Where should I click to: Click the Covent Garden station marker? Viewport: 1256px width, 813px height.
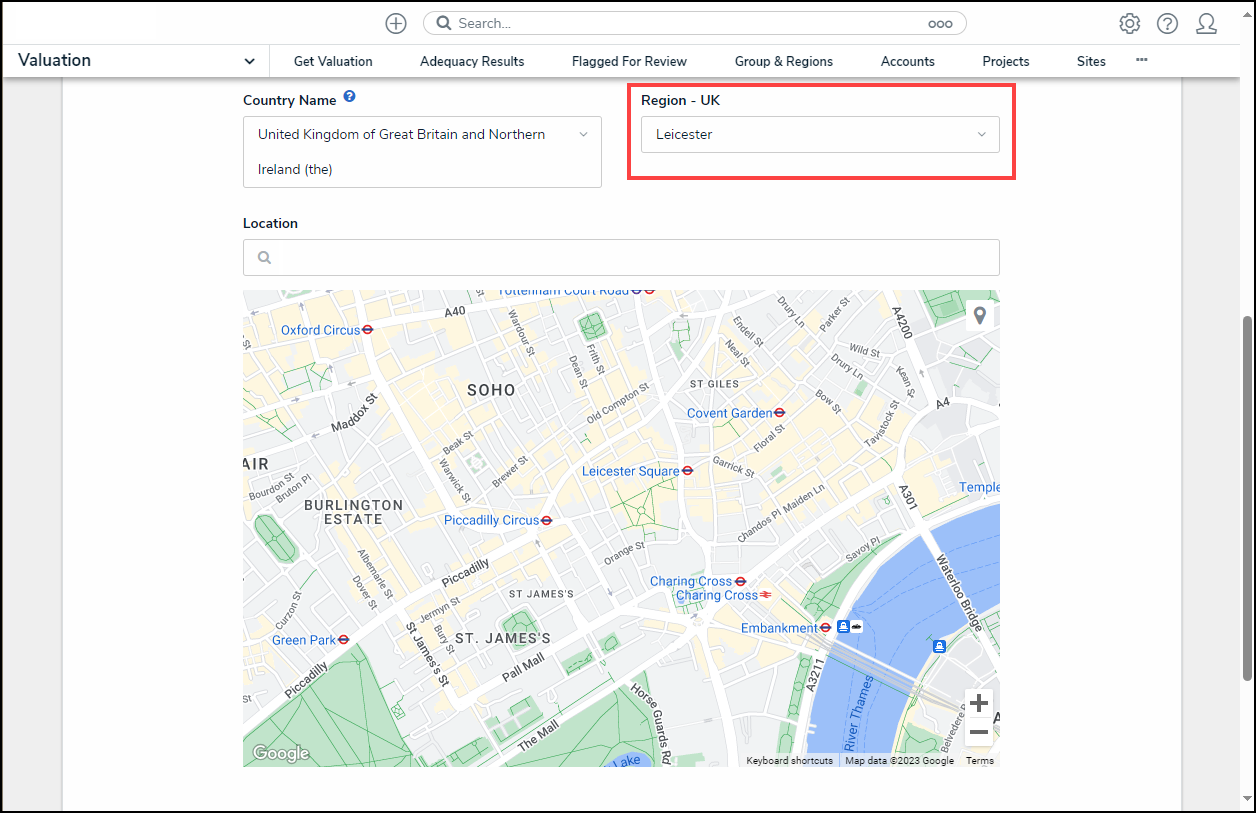click(x=780, y=412)
